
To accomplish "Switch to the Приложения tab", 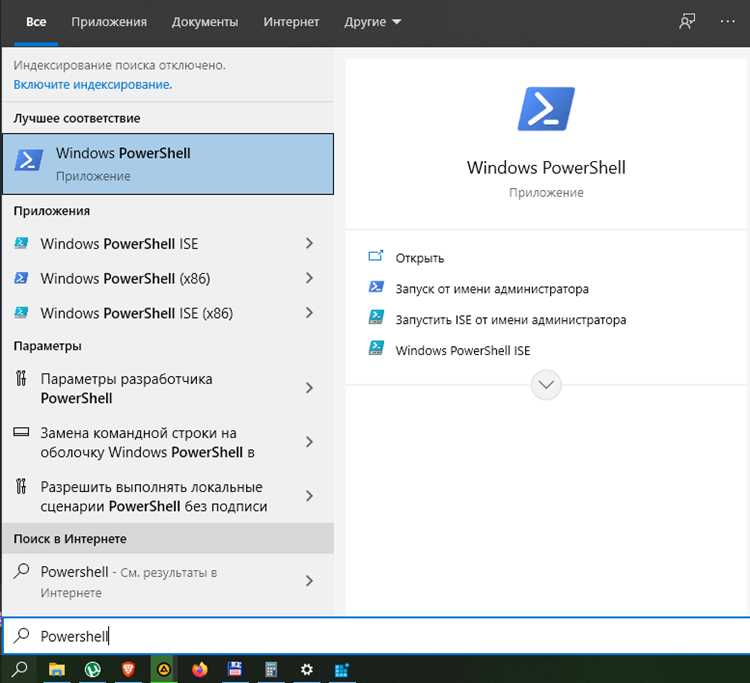I will pyautogui.click(x=109, y=22).
